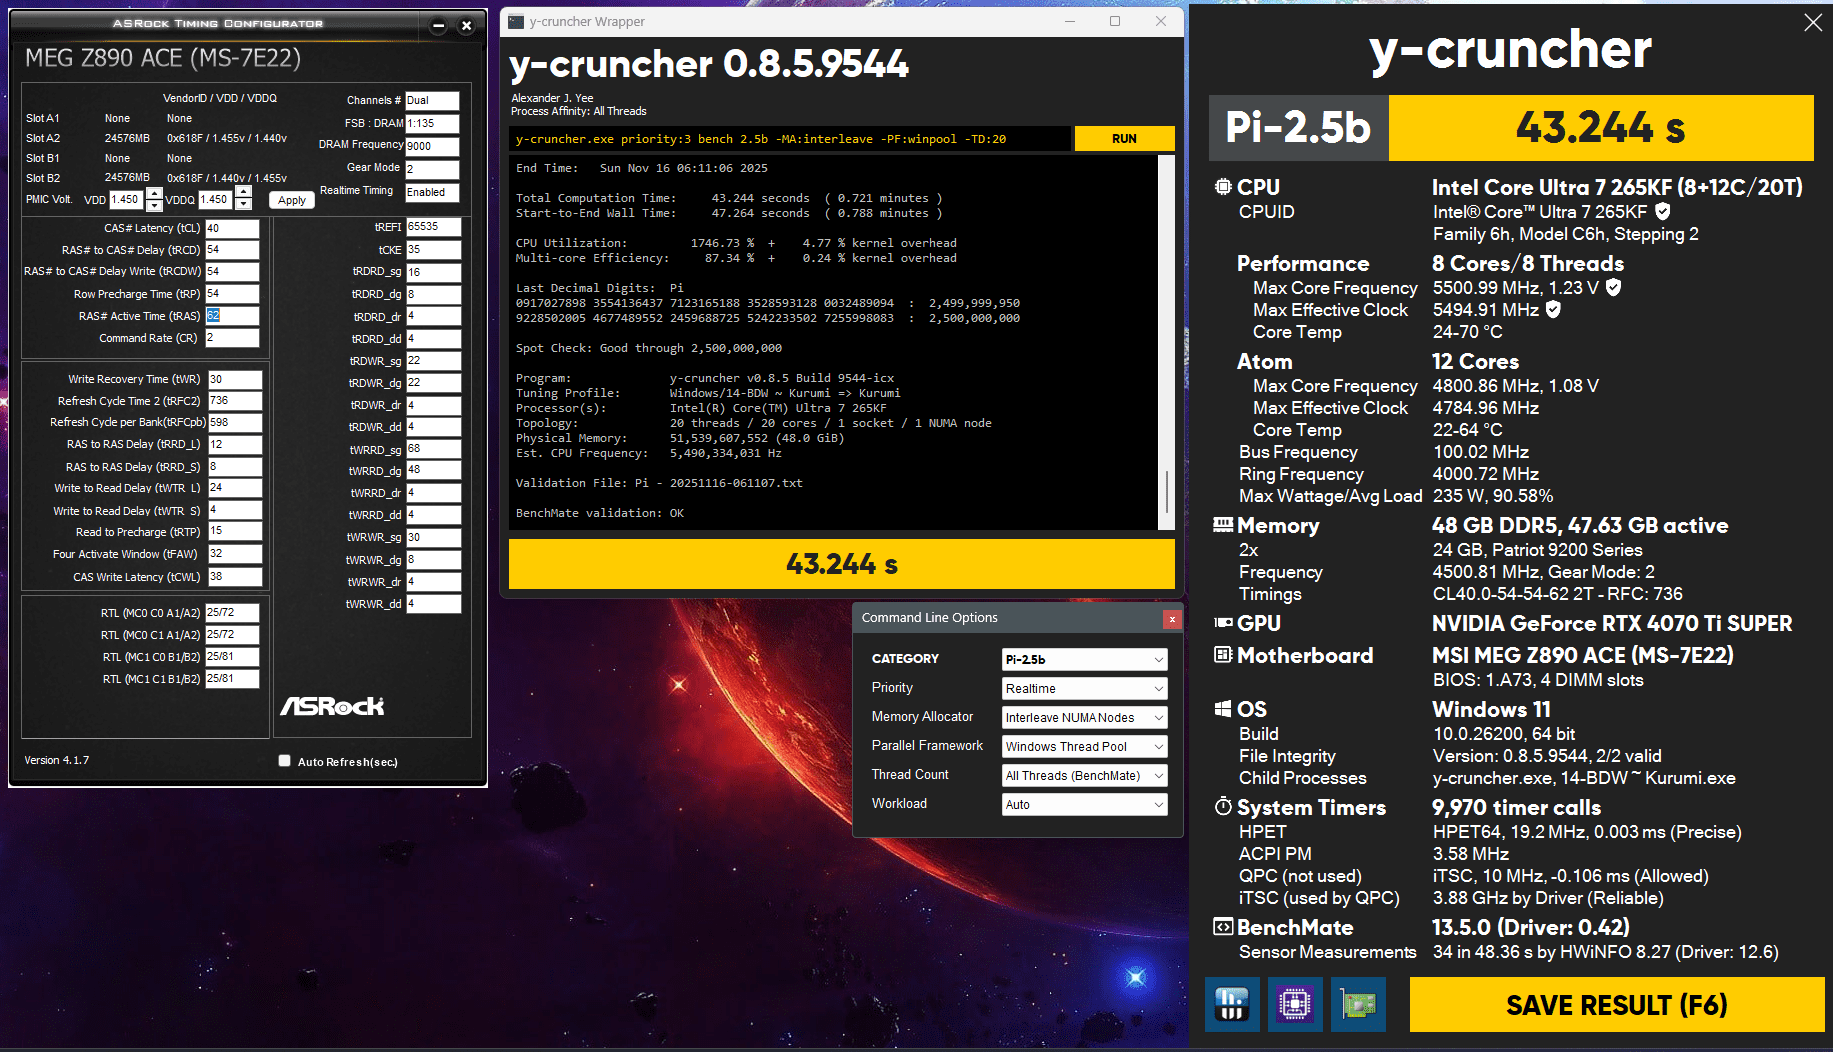This screenshot has width=1833, height=1052.
Task: Click the Memory section icon in BenchMate
Action: (x=1222, y=525)
